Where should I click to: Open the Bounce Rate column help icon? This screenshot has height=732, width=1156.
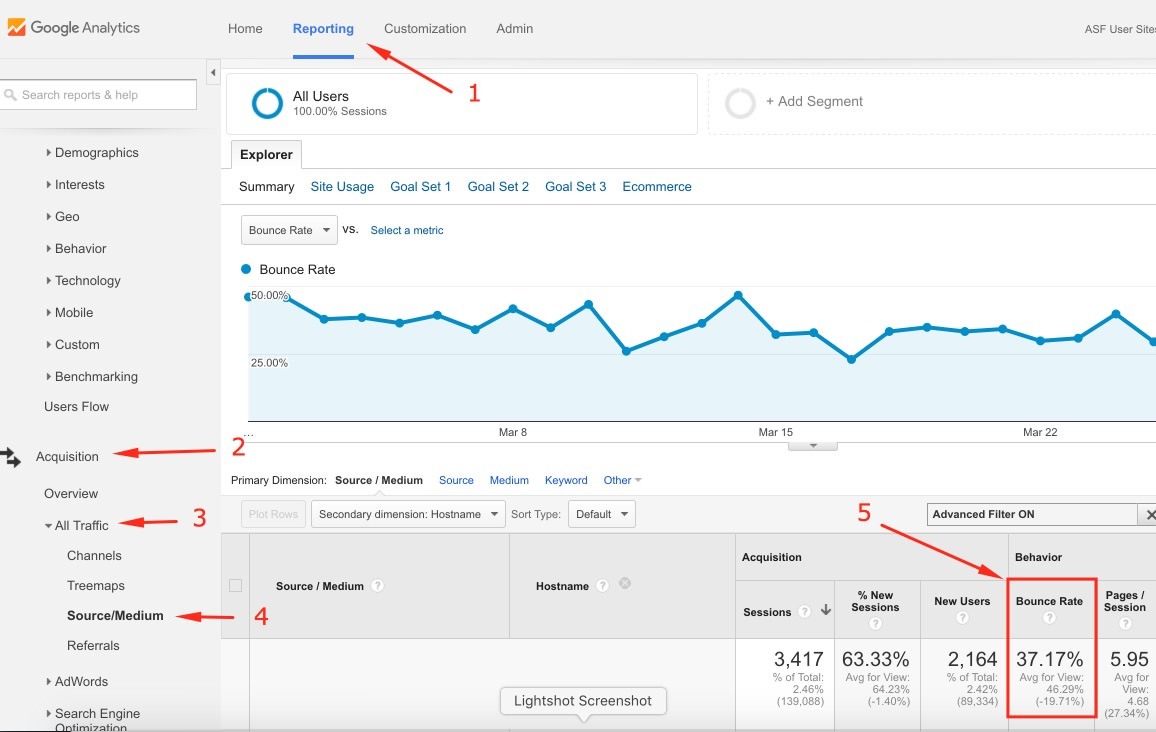(x=1051, y=617)
